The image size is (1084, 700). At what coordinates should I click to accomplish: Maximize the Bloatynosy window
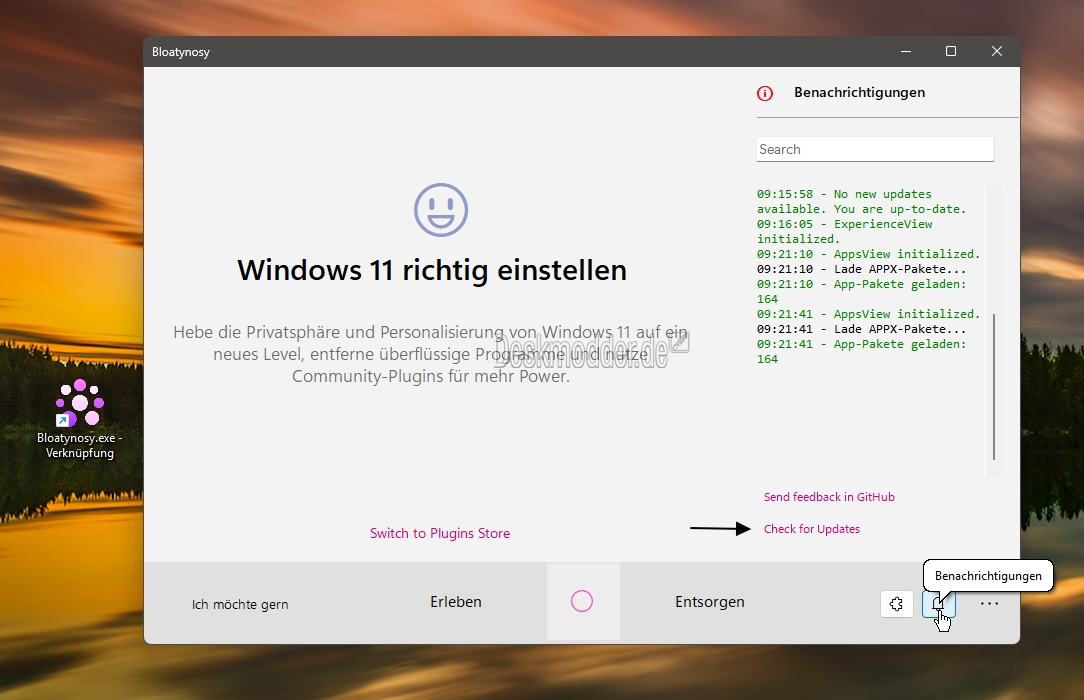coord(951,51)
